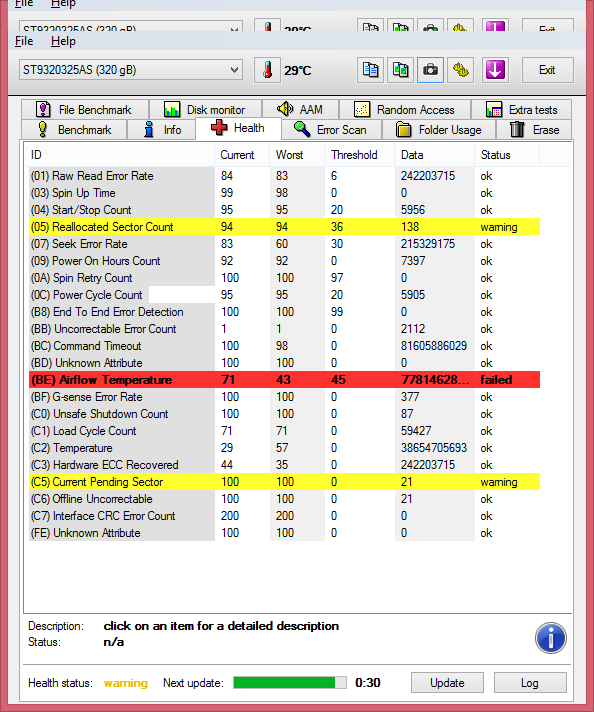Select the (0A) Spin Retry Count row
The image size is (594, 712).
pos(285,278)
